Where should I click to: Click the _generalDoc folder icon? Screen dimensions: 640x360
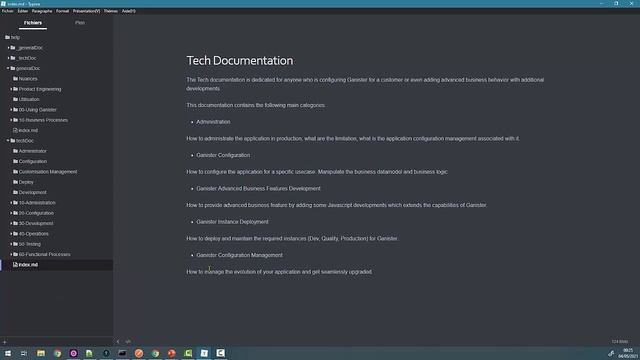point(13,48)
